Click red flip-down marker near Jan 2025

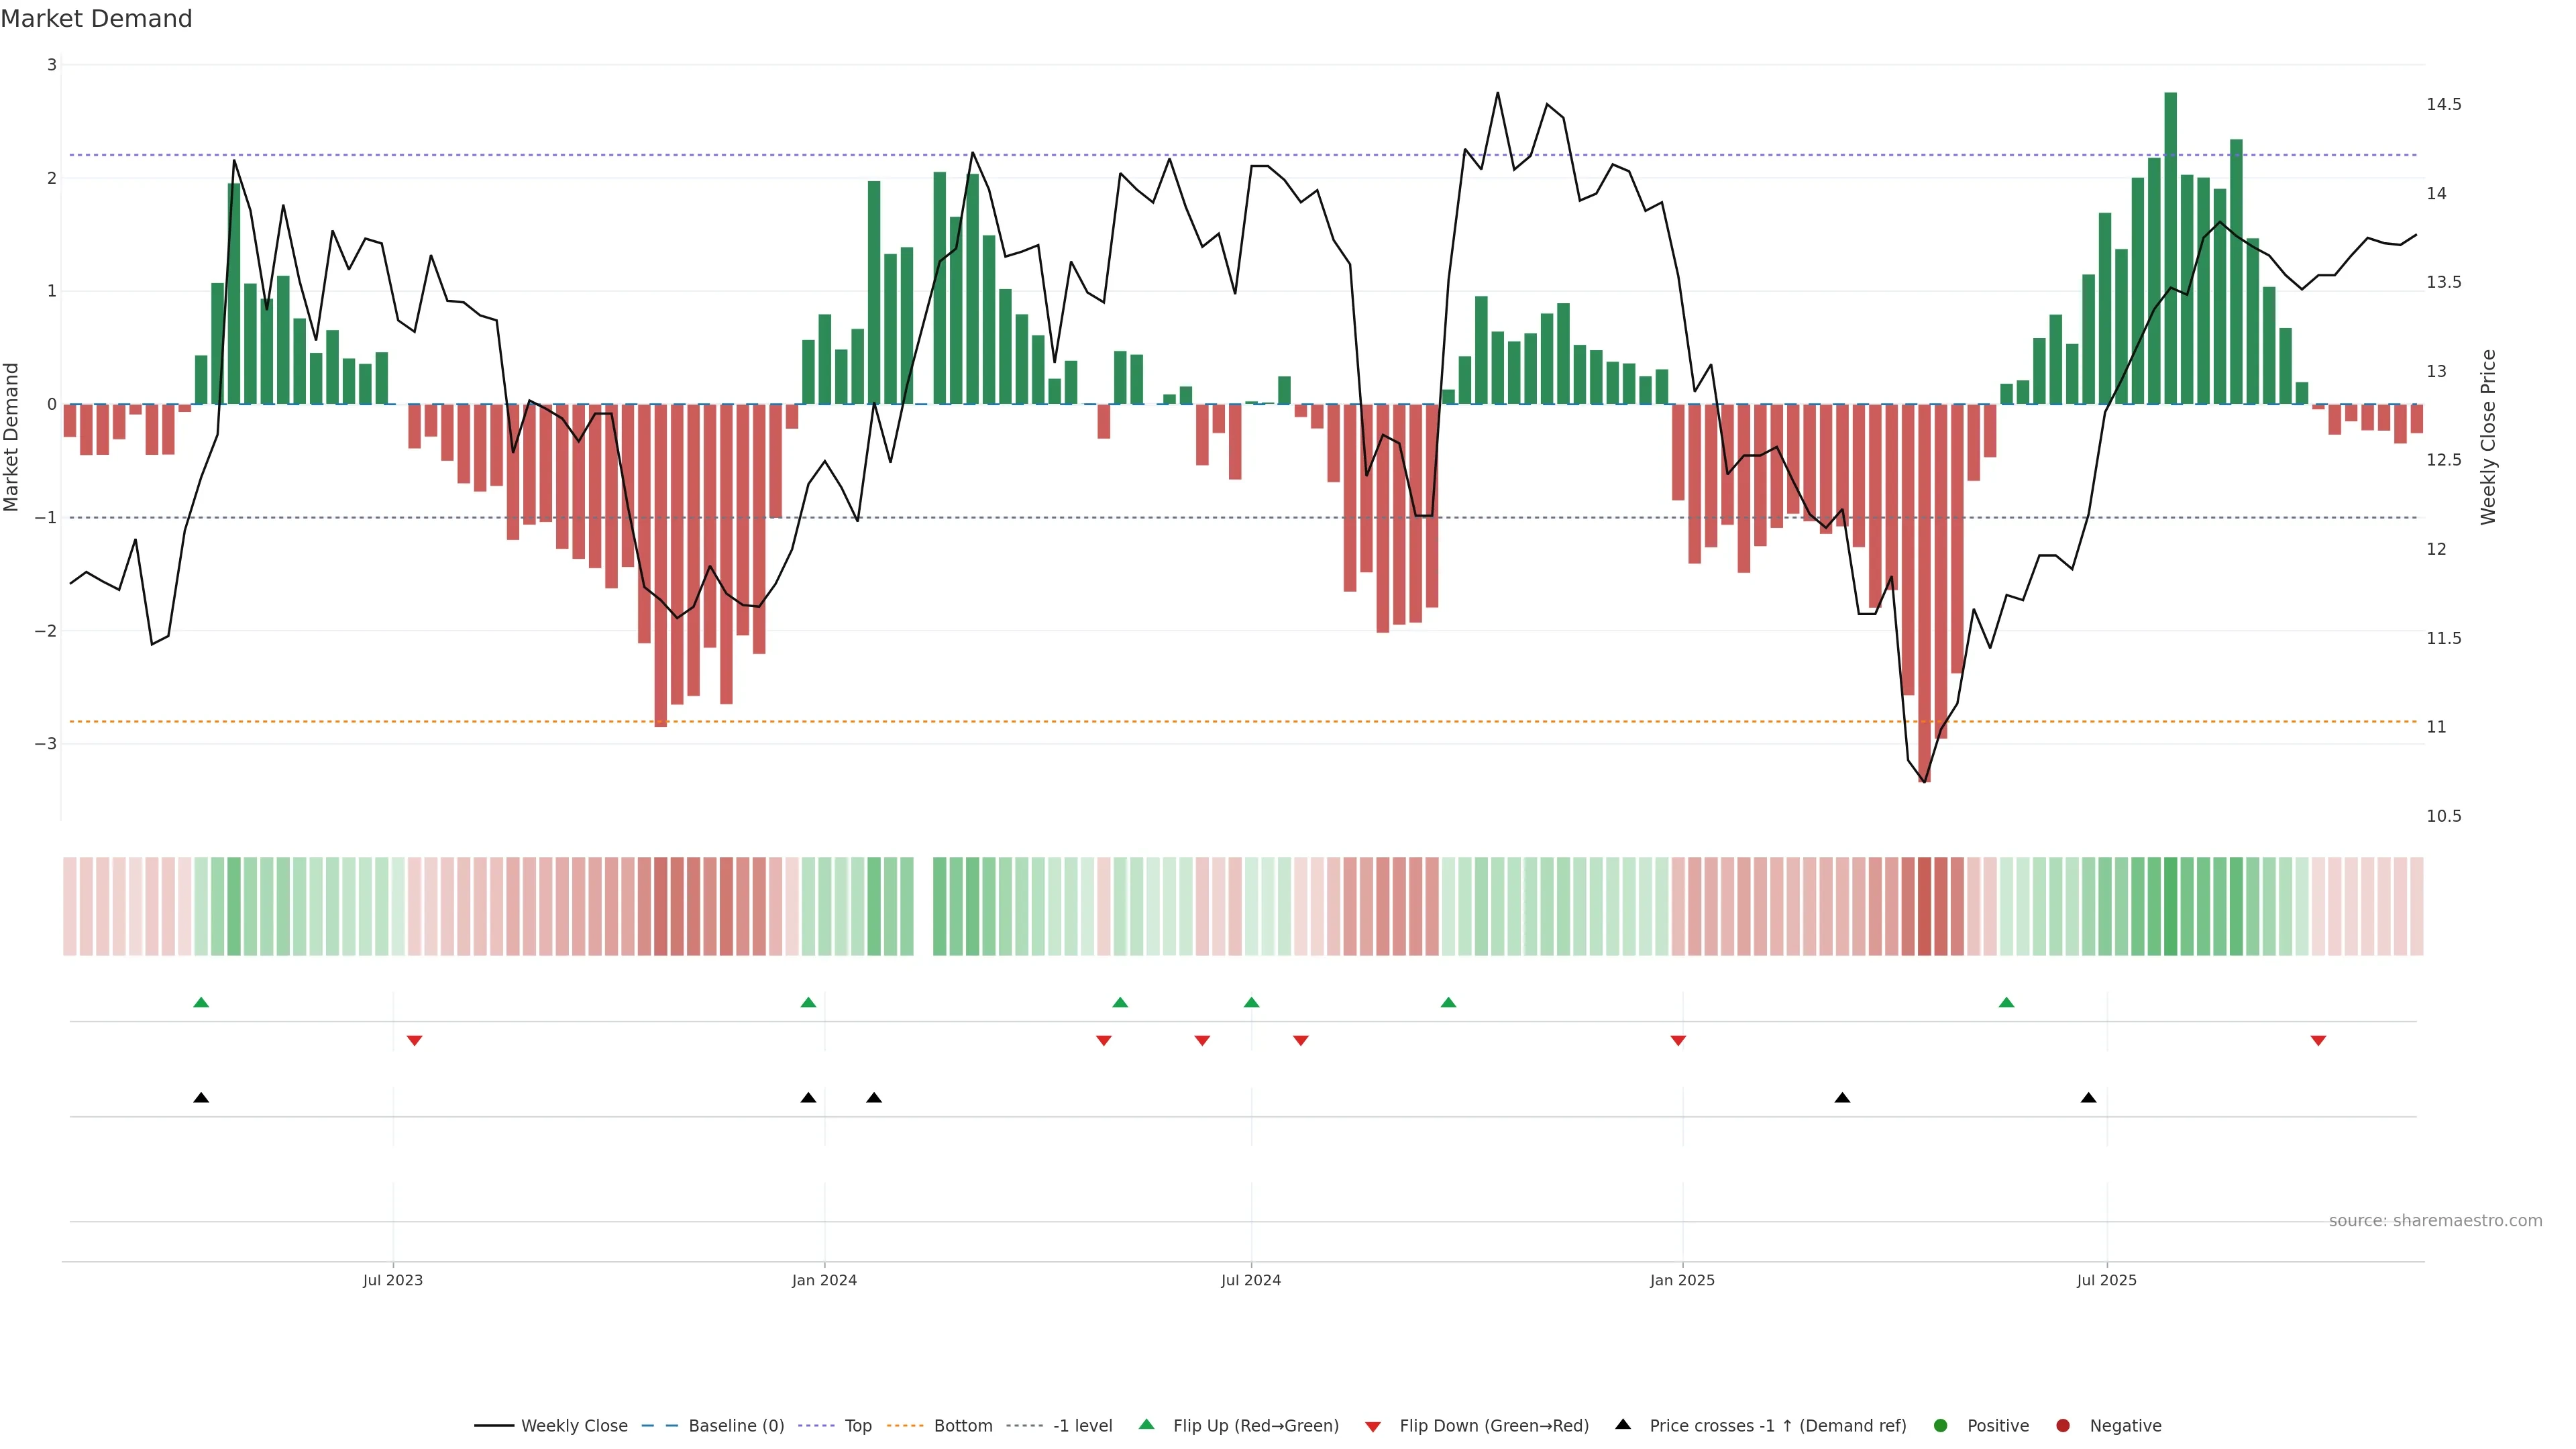pyautogui.click(x=1678, y=1041)
